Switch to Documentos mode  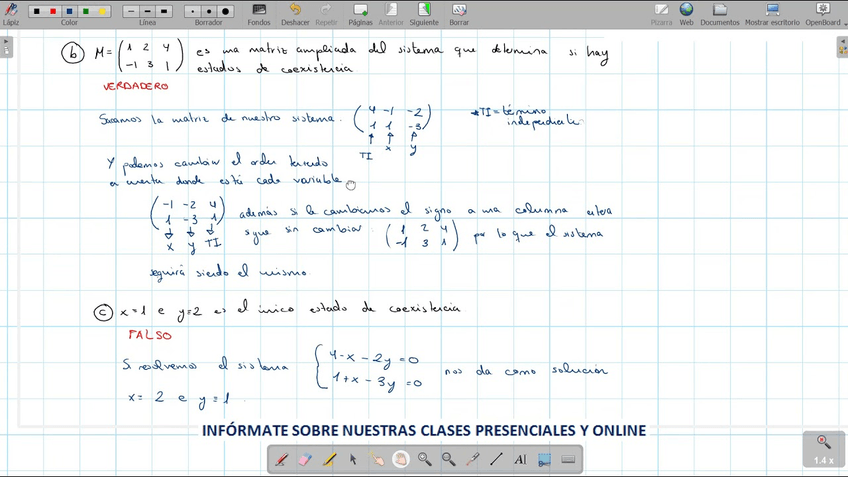(x=720, y=13)
